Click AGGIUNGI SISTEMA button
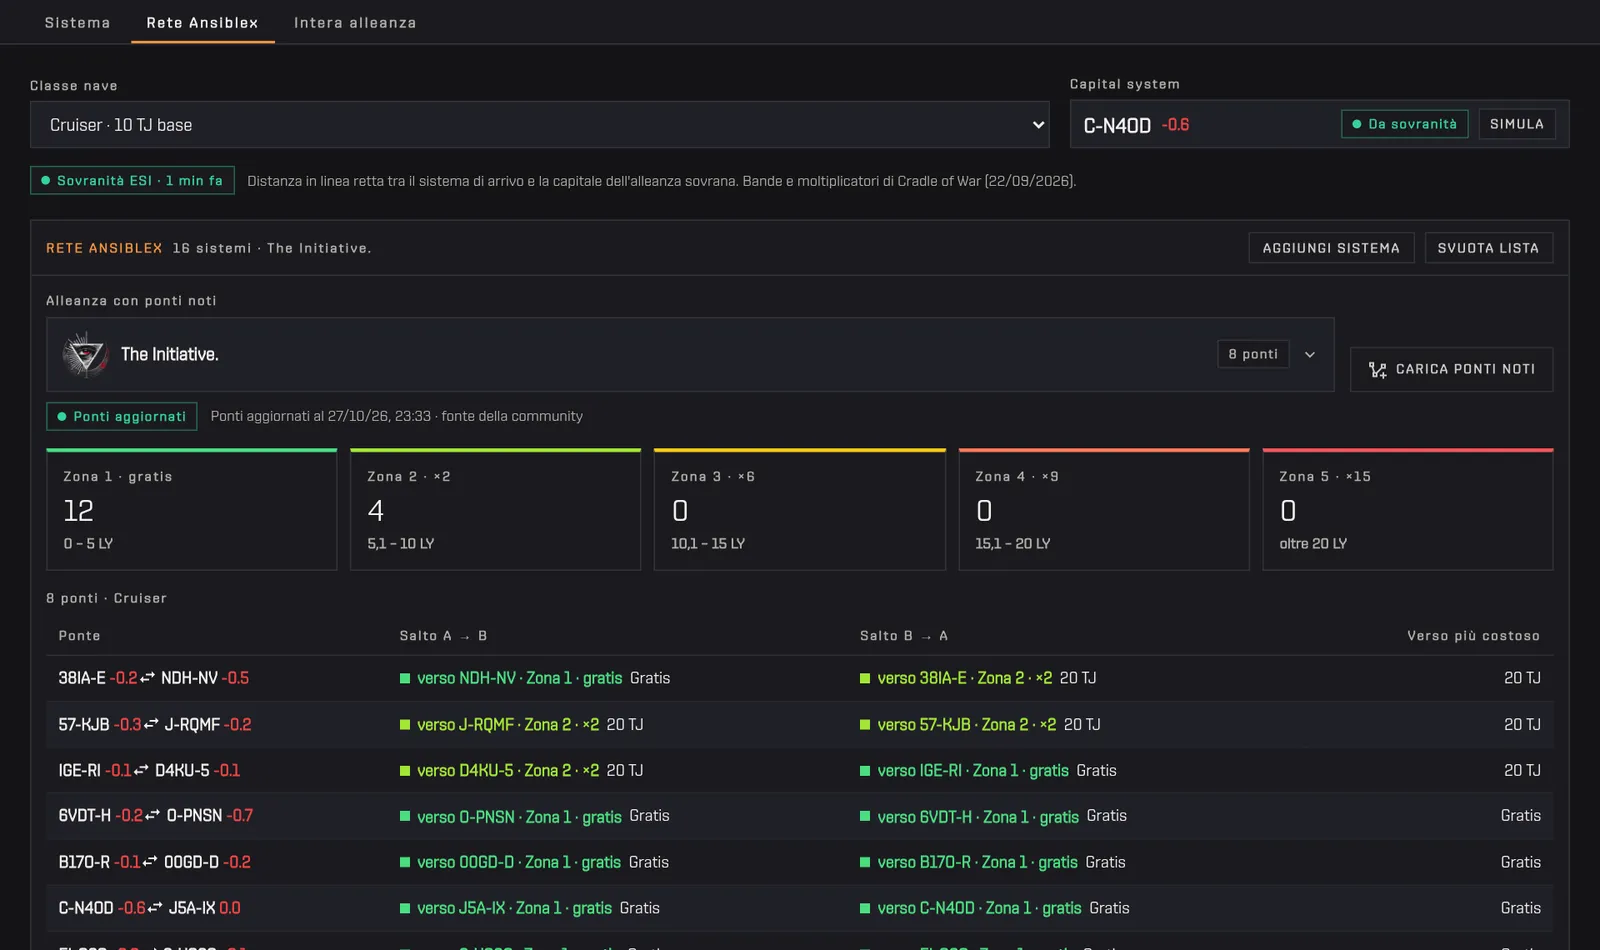 tap(1331, 248)
